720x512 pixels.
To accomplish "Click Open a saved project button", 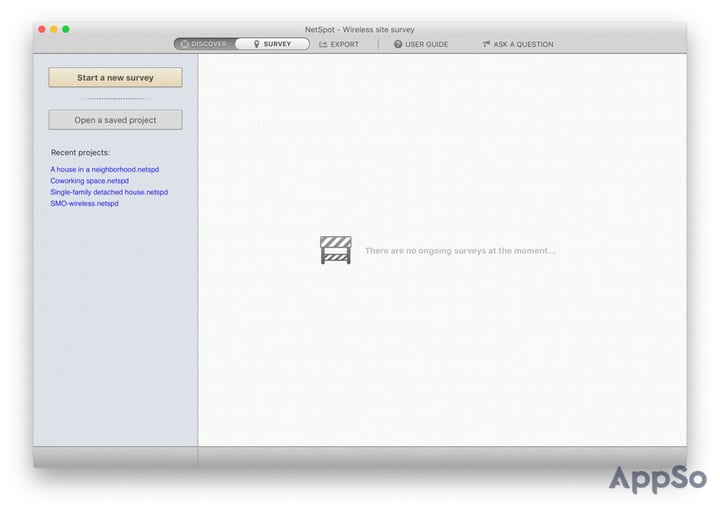I will pyautogui.click(x=115, y=120).
